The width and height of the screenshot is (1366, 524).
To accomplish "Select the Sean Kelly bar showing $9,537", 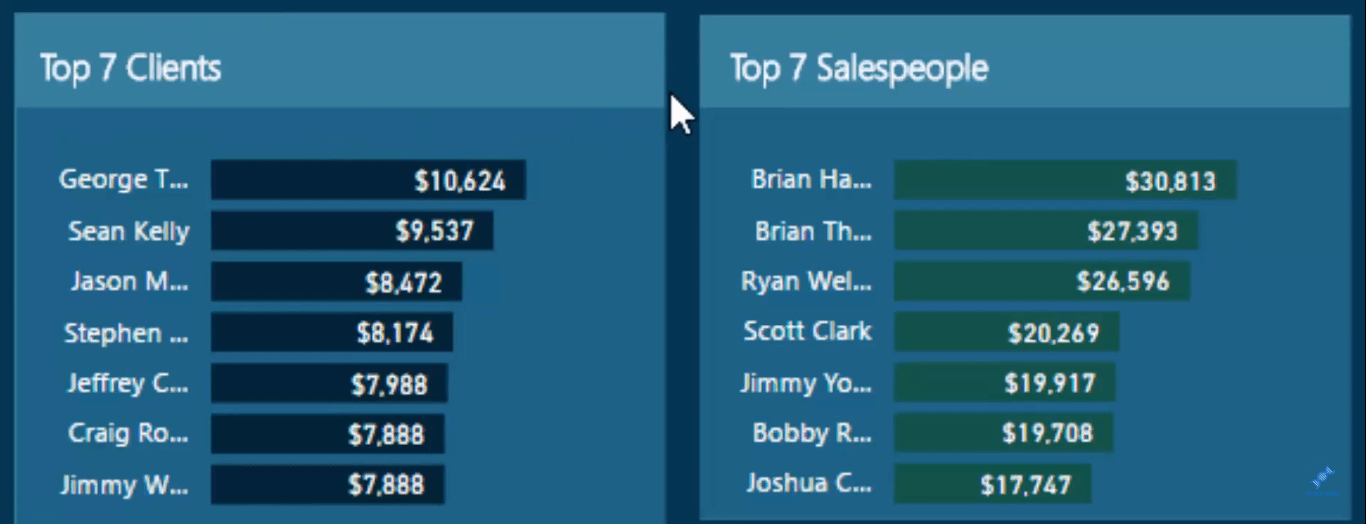I will click(352, 231).
